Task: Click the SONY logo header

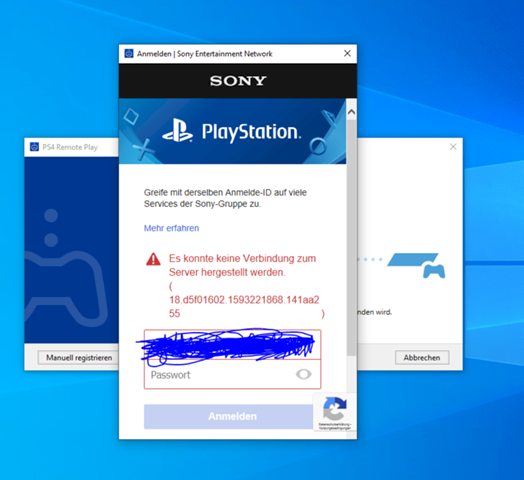Action: click(x=238, y=81)
